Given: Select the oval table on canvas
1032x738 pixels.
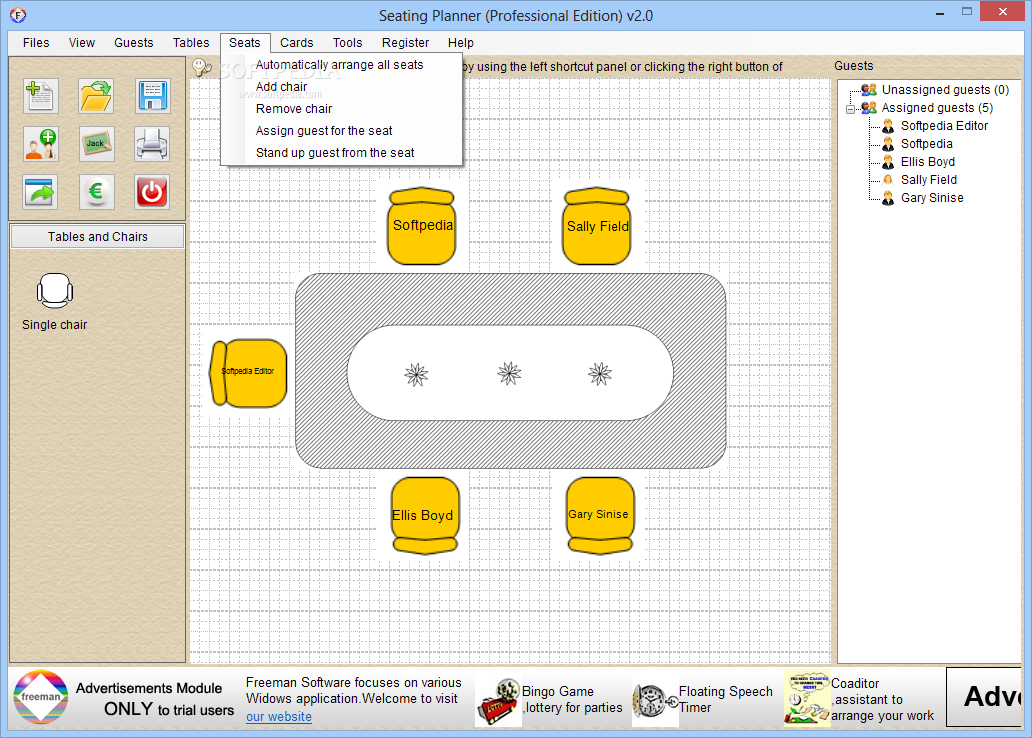Looking at the screenshot, I should pyautogui.click(x=511, y=371).
